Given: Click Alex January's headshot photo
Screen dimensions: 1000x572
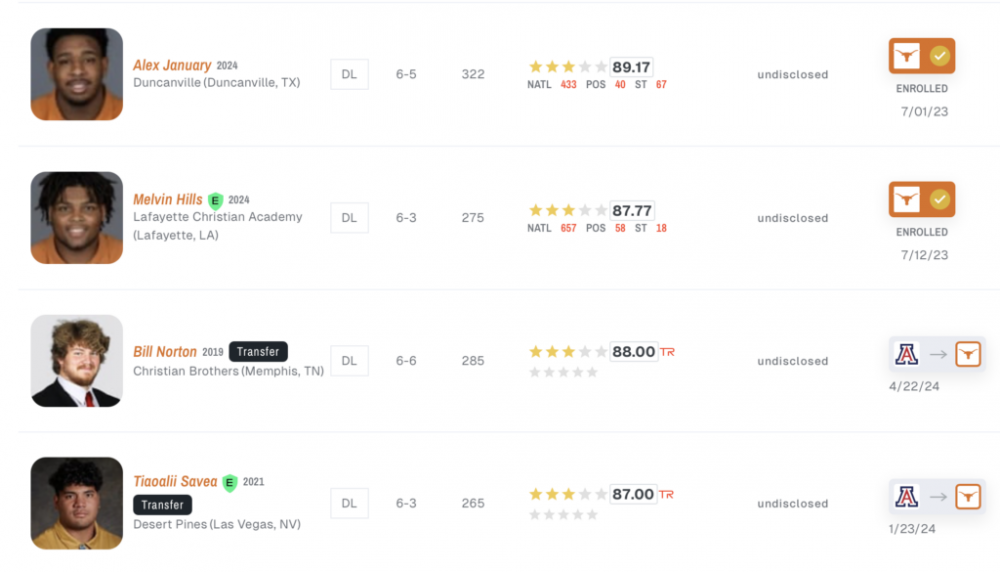Looking at the screenshot, I should [x=77, y=74].
